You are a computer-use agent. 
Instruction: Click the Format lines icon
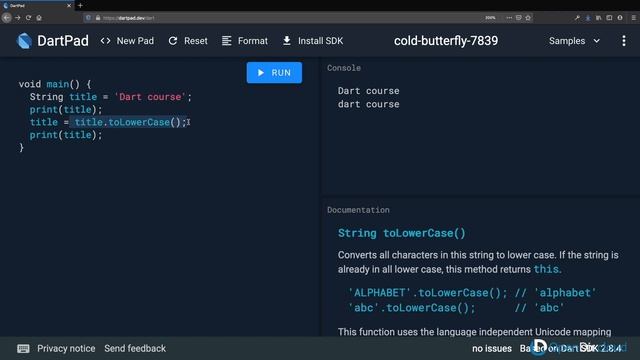coord(227,41)
